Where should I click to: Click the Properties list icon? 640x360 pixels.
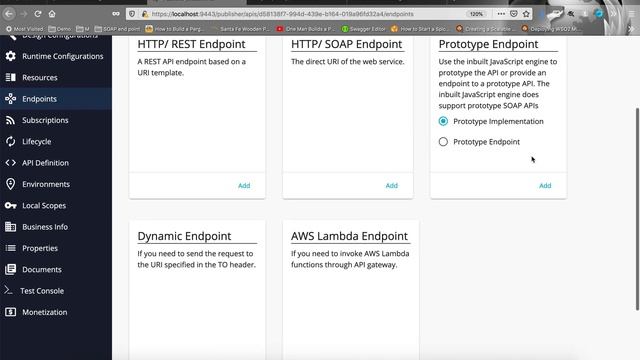(11, 248)
